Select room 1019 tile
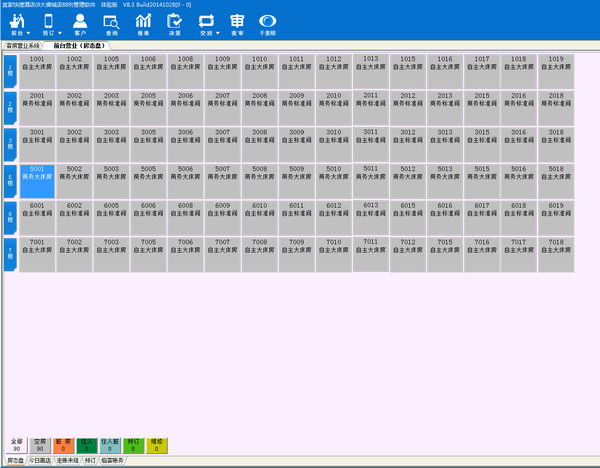600x468 pixels. (556, 72)
